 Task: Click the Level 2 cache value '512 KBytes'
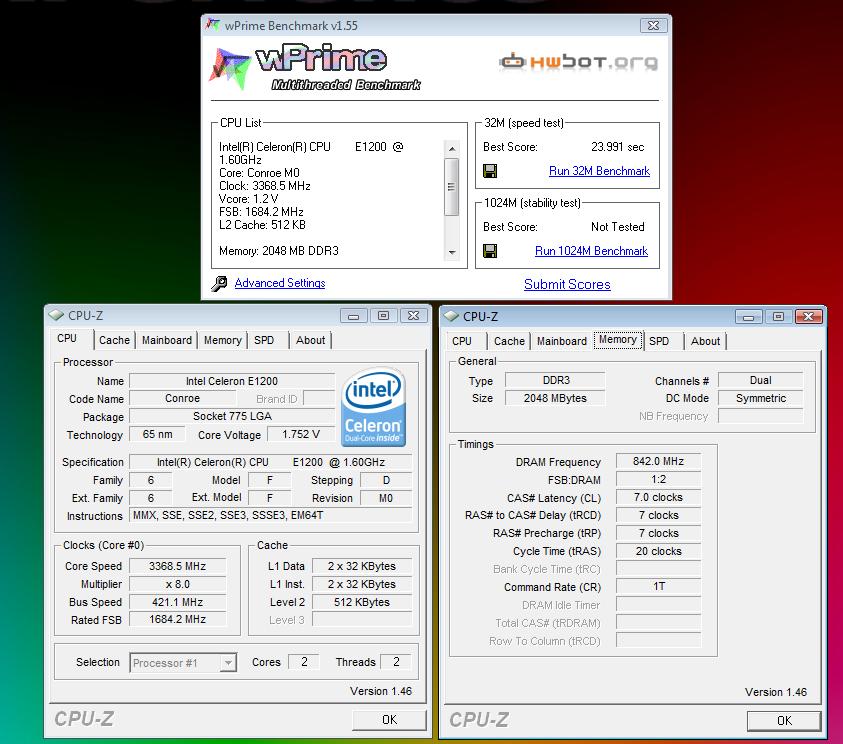click(361, 602)
